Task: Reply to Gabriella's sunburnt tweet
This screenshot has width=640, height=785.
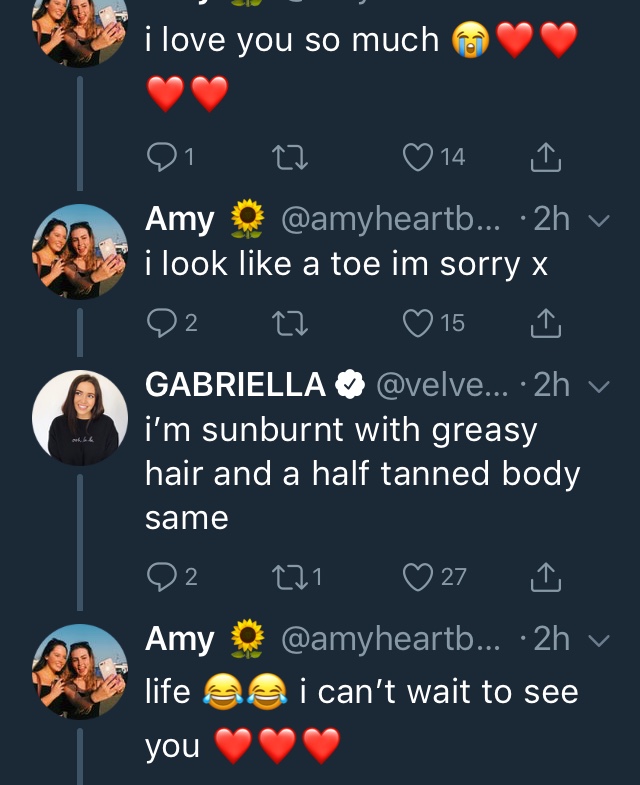Action: coord(160,576)
